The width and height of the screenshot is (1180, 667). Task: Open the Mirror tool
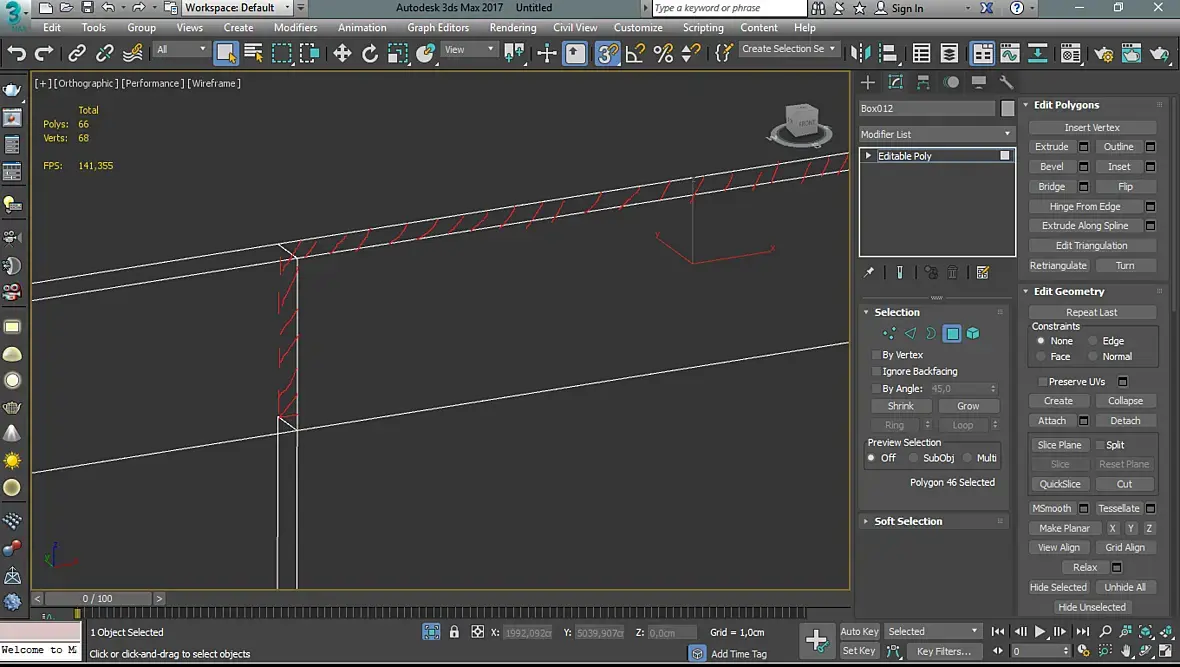click(x=861, y=53)
